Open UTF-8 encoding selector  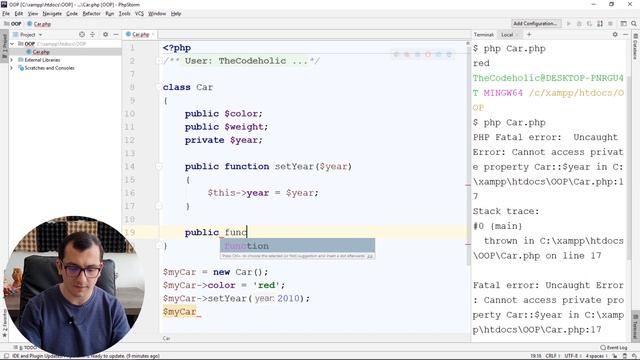click(573, 356)
